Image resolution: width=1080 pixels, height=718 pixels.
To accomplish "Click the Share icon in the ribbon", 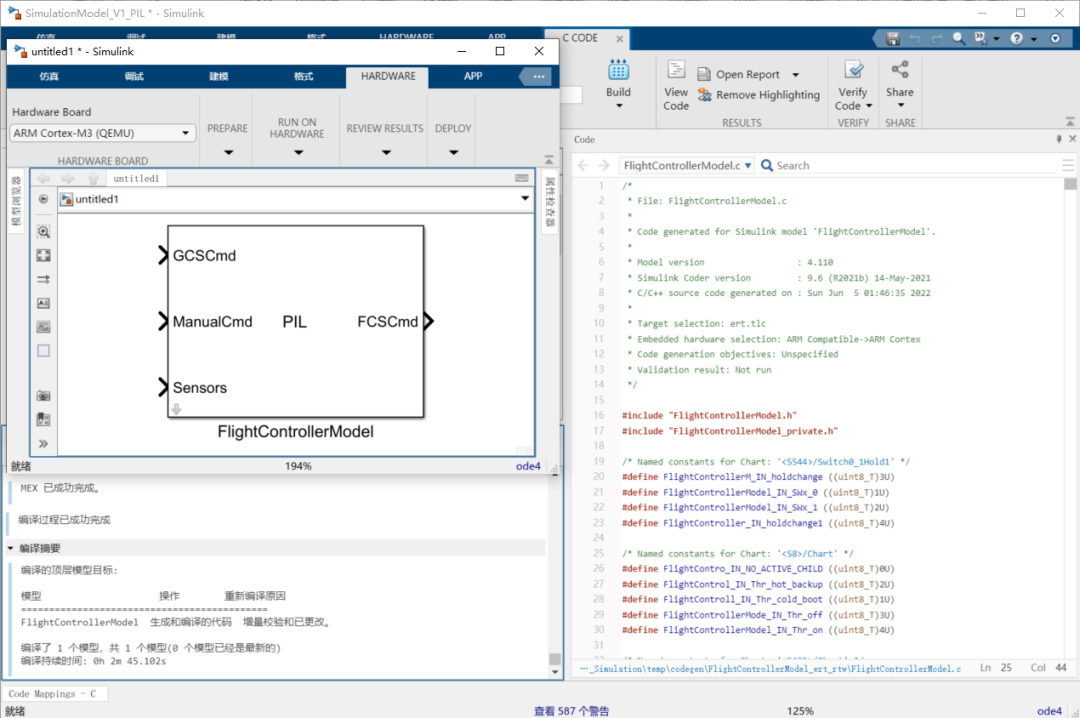I will [x=900, y=69].
